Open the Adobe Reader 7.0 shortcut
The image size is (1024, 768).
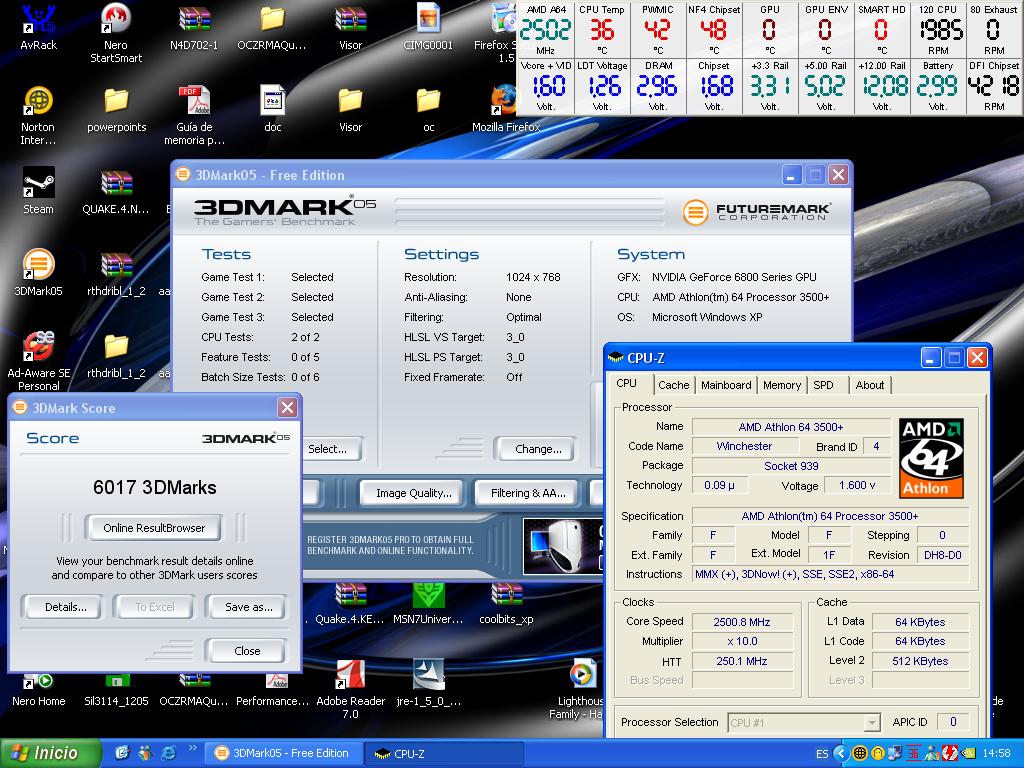[x=350, y=689]
